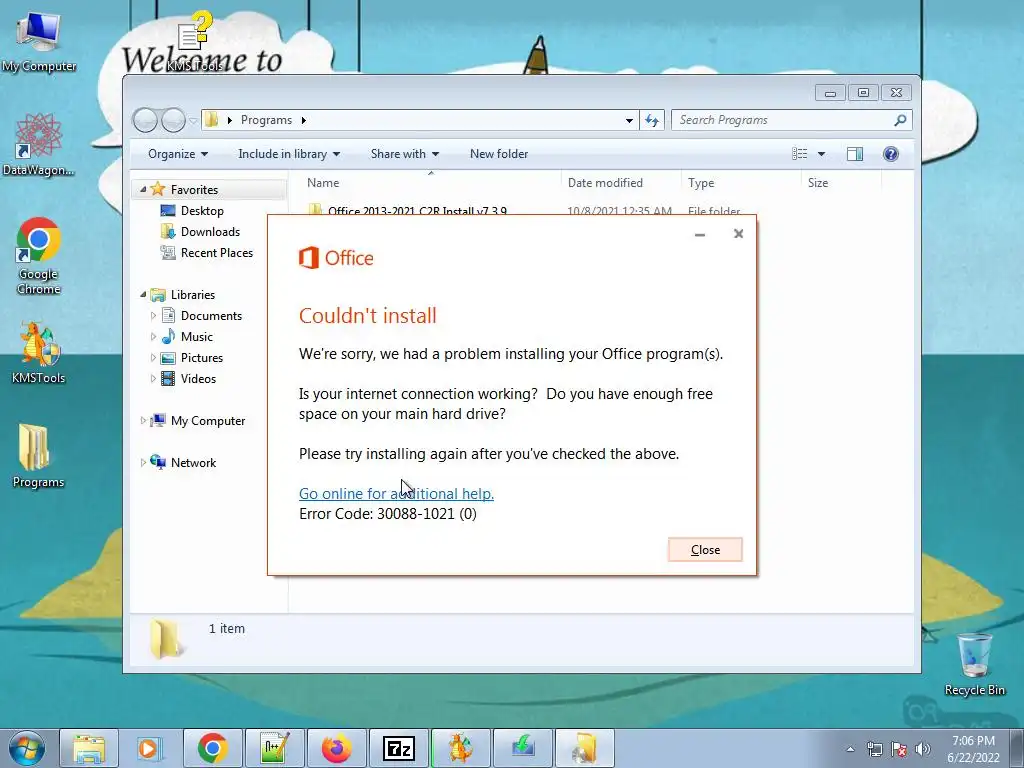Open the 'Share with' dropdown
1024x768 pixels.
(x=404, y=154)
